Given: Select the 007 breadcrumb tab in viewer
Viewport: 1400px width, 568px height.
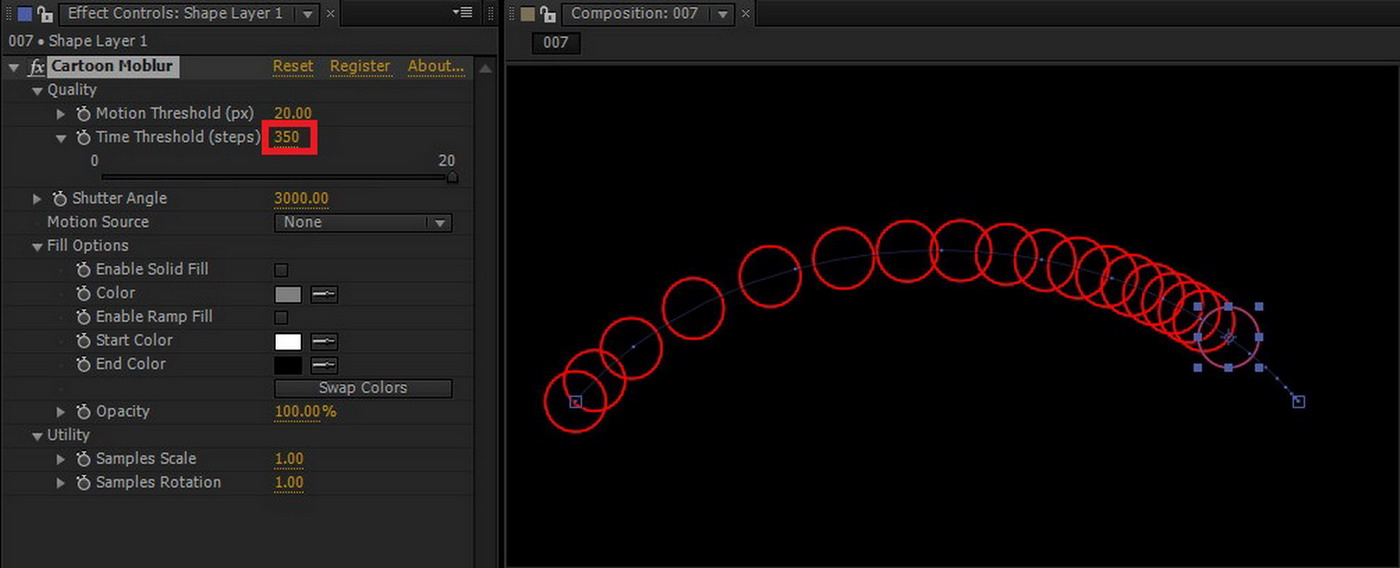Looking at the screenshot, I should click(x=556, y=42).
